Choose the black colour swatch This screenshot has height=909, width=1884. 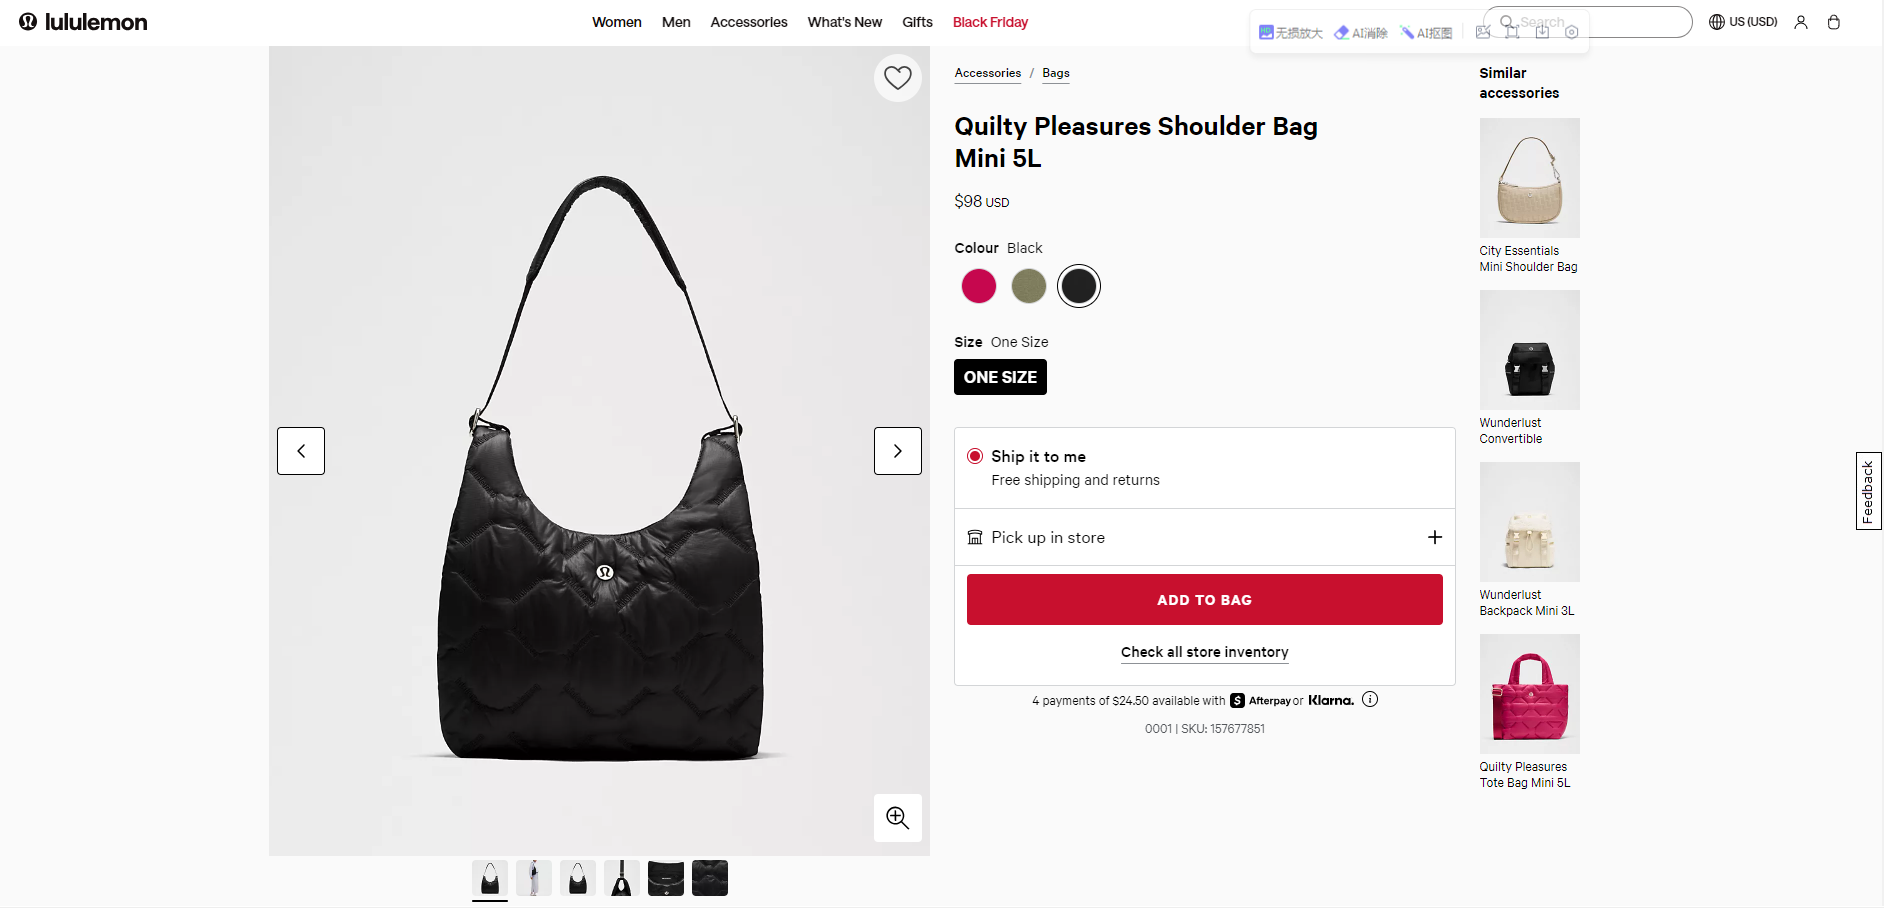pyautogui.click(x=1078, y=287)
